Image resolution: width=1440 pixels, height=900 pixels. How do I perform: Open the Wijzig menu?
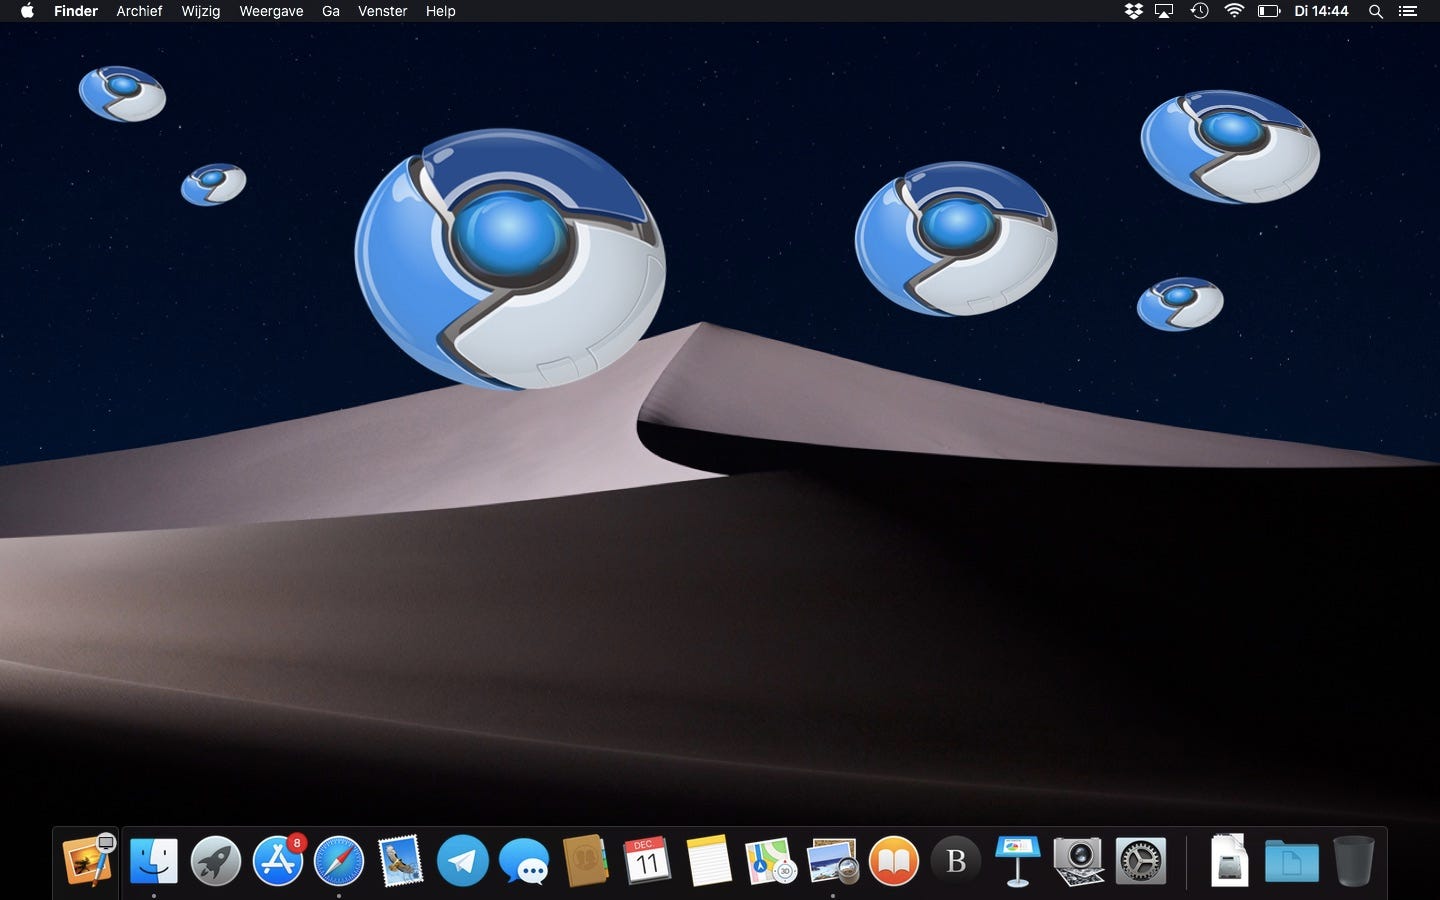[x=200, y=11]
